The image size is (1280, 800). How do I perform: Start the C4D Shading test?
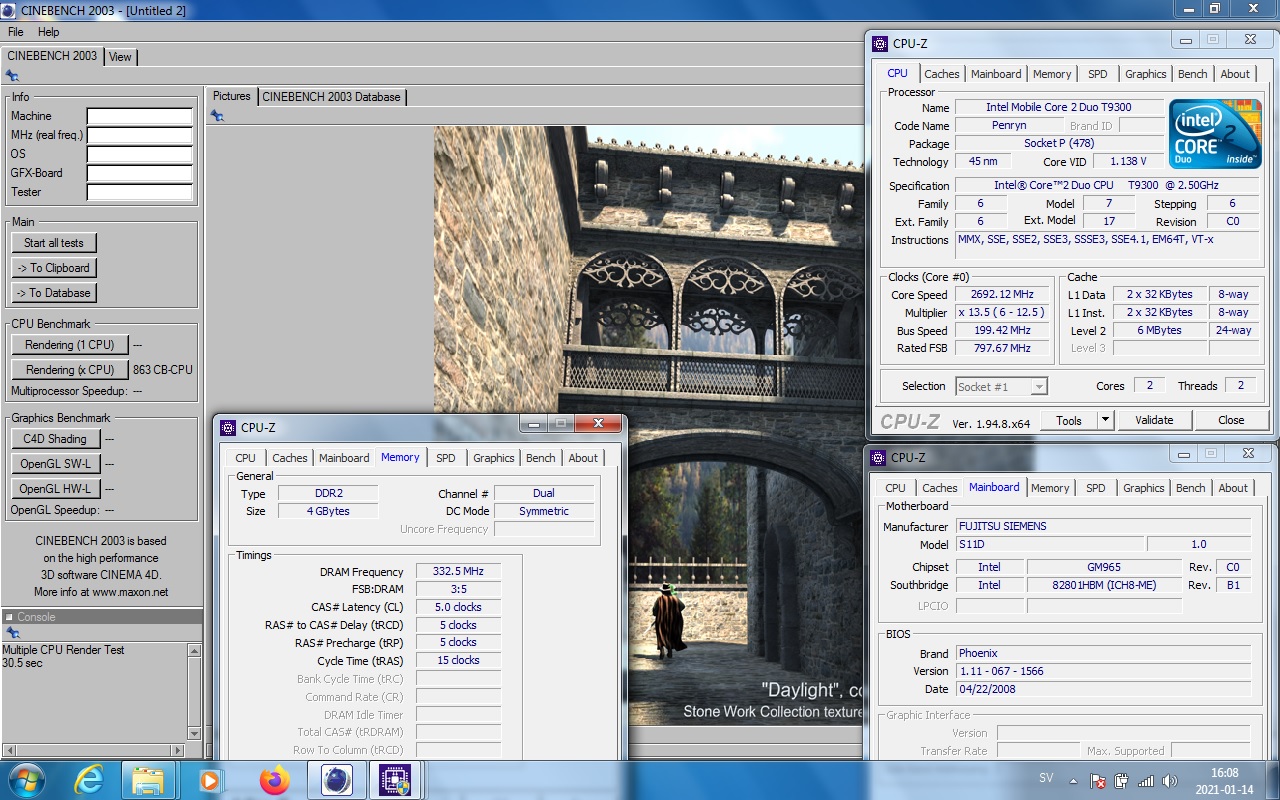55,439
